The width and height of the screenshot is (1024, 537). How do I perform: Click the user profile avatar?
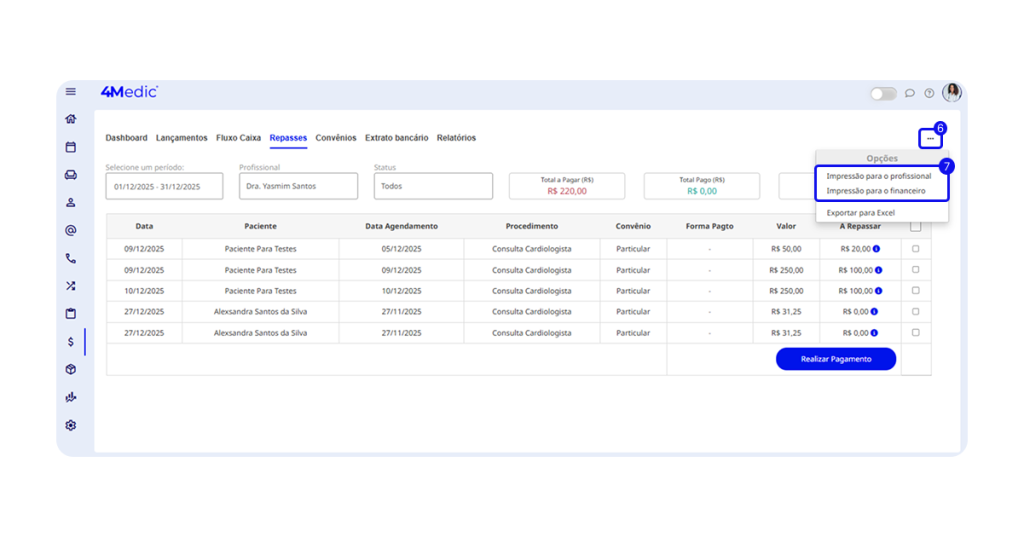952,93
